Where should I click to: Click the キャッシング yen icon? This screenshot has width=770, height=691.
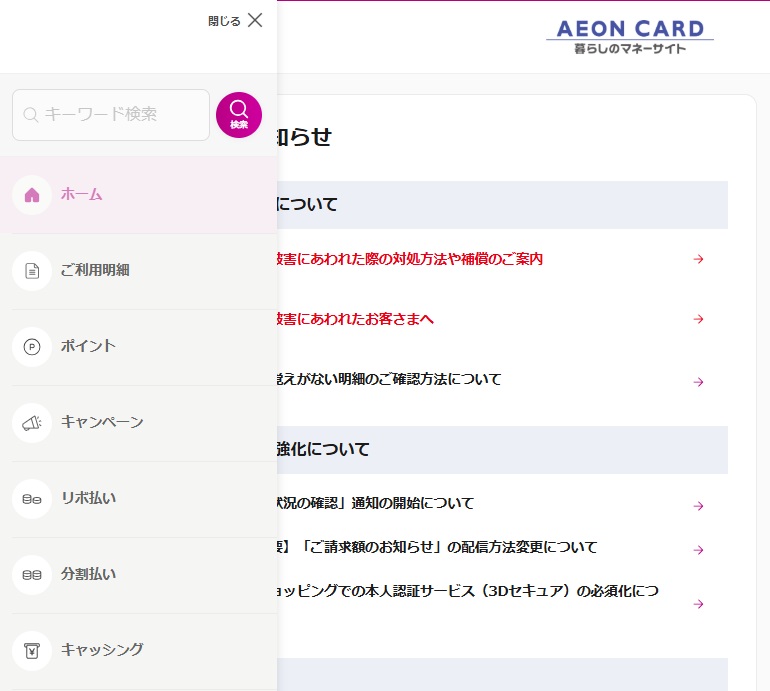[x=32, y=650]
